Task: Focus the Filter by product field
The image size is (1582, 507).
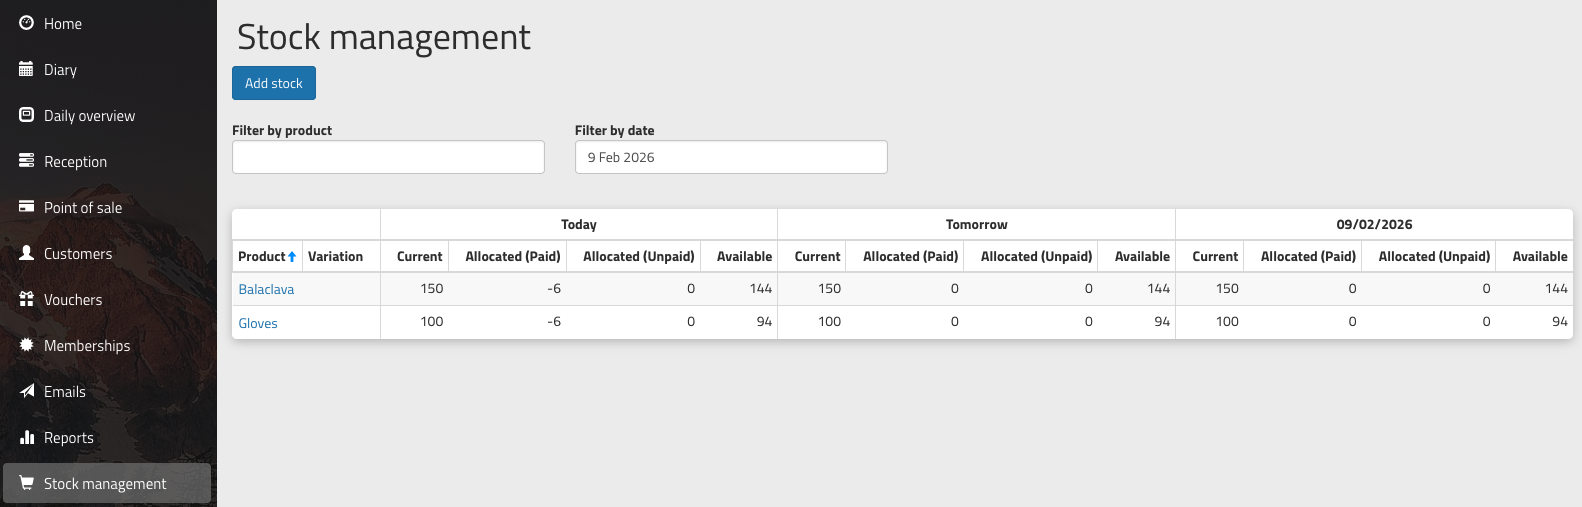Action: point(388,158)
